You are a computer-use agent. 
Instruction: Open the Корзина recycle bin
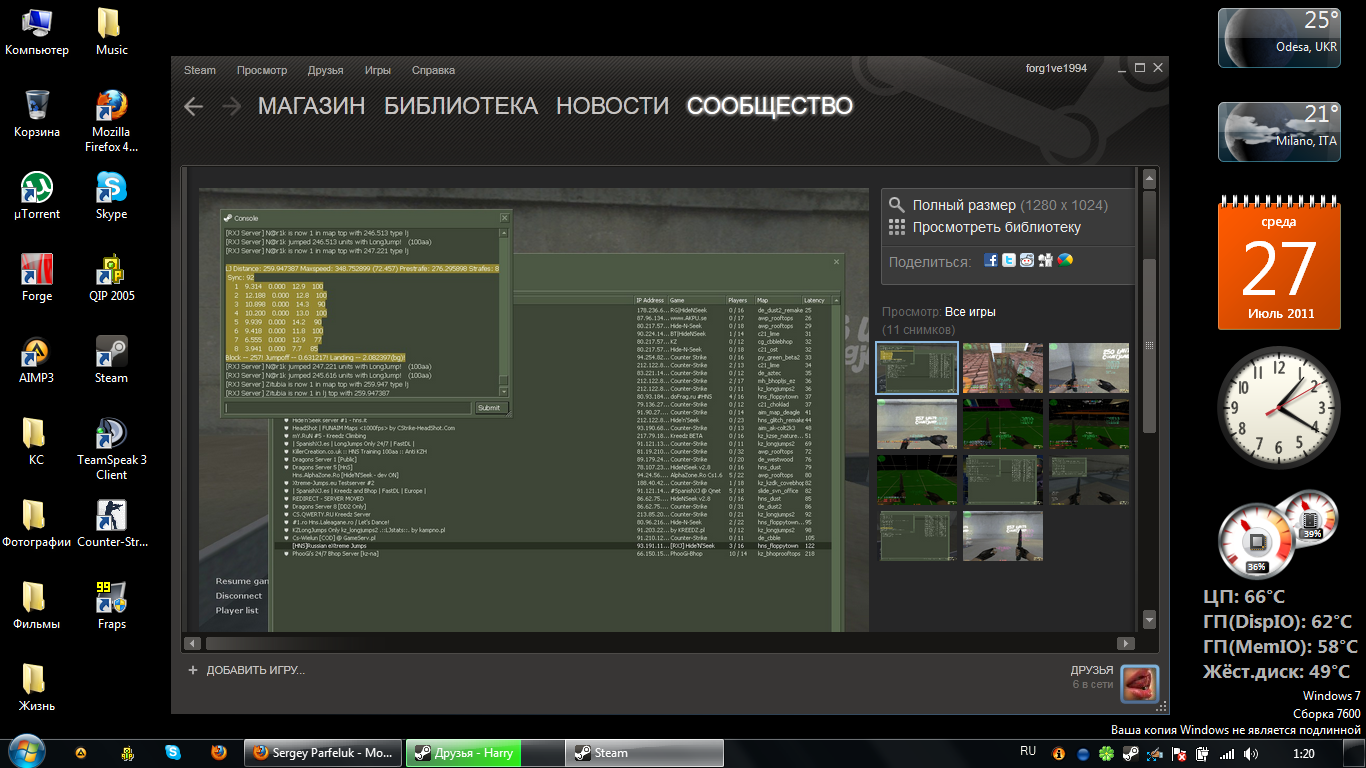click(x=37, y=113)
